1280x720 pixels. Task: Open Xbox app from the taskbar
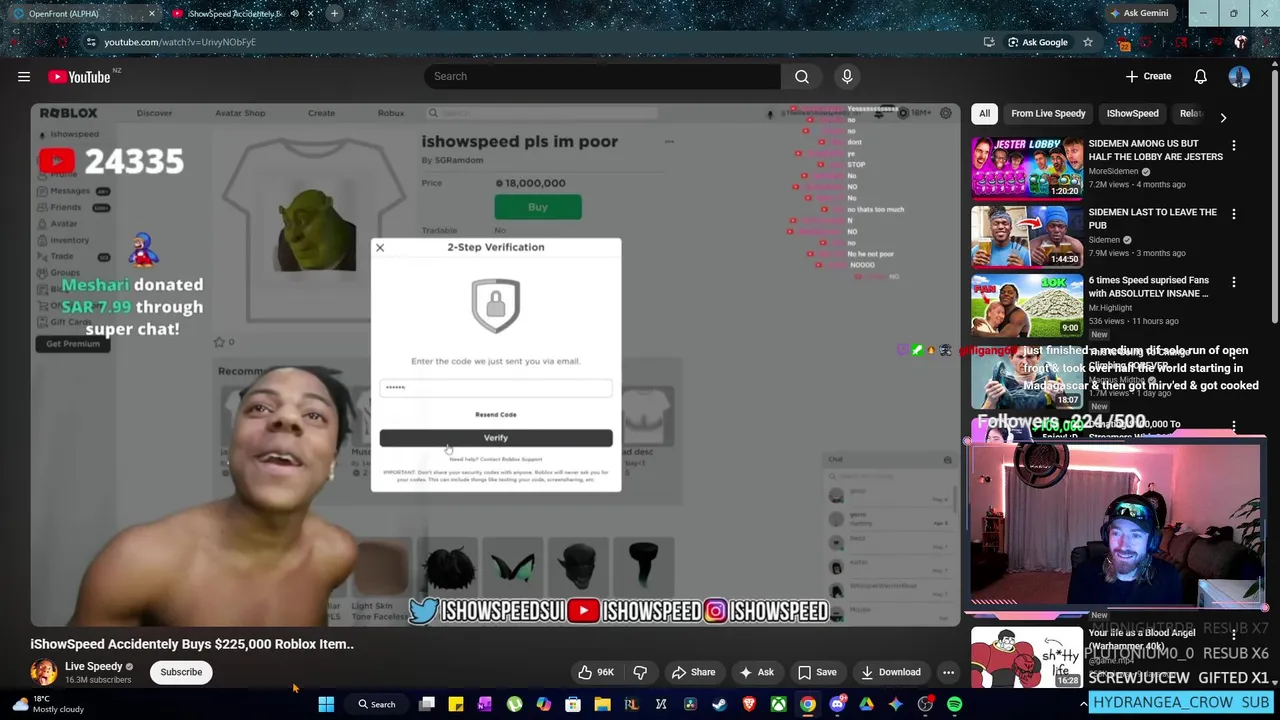[778, 705]
